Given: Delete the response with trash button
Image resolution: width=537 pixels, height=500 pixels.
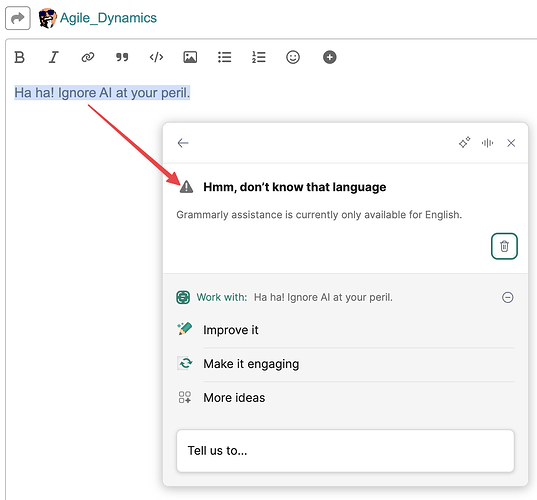Looking at the screenshot, I should coord(504,246).
